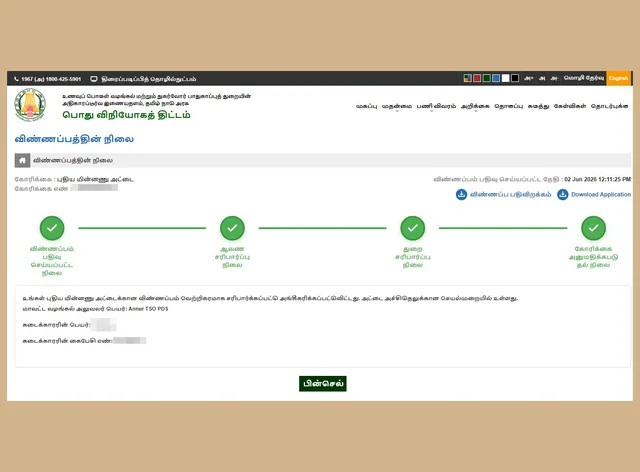640x472 pixels.
Task: Select the white theme swatch
Action: click(505, 78)
